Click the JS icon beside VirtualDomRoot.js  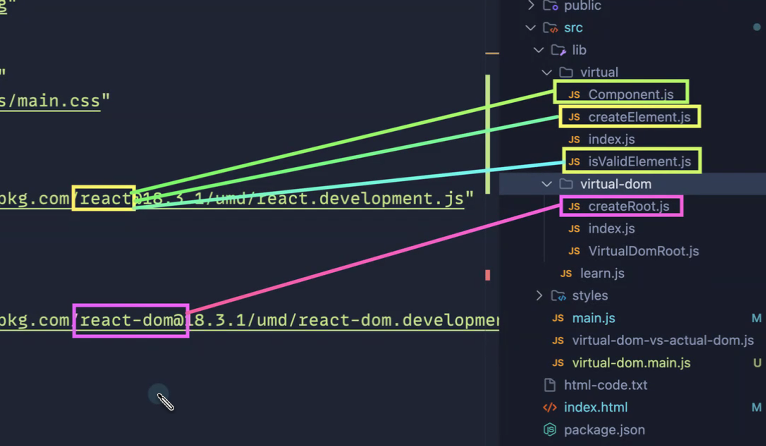574,251
